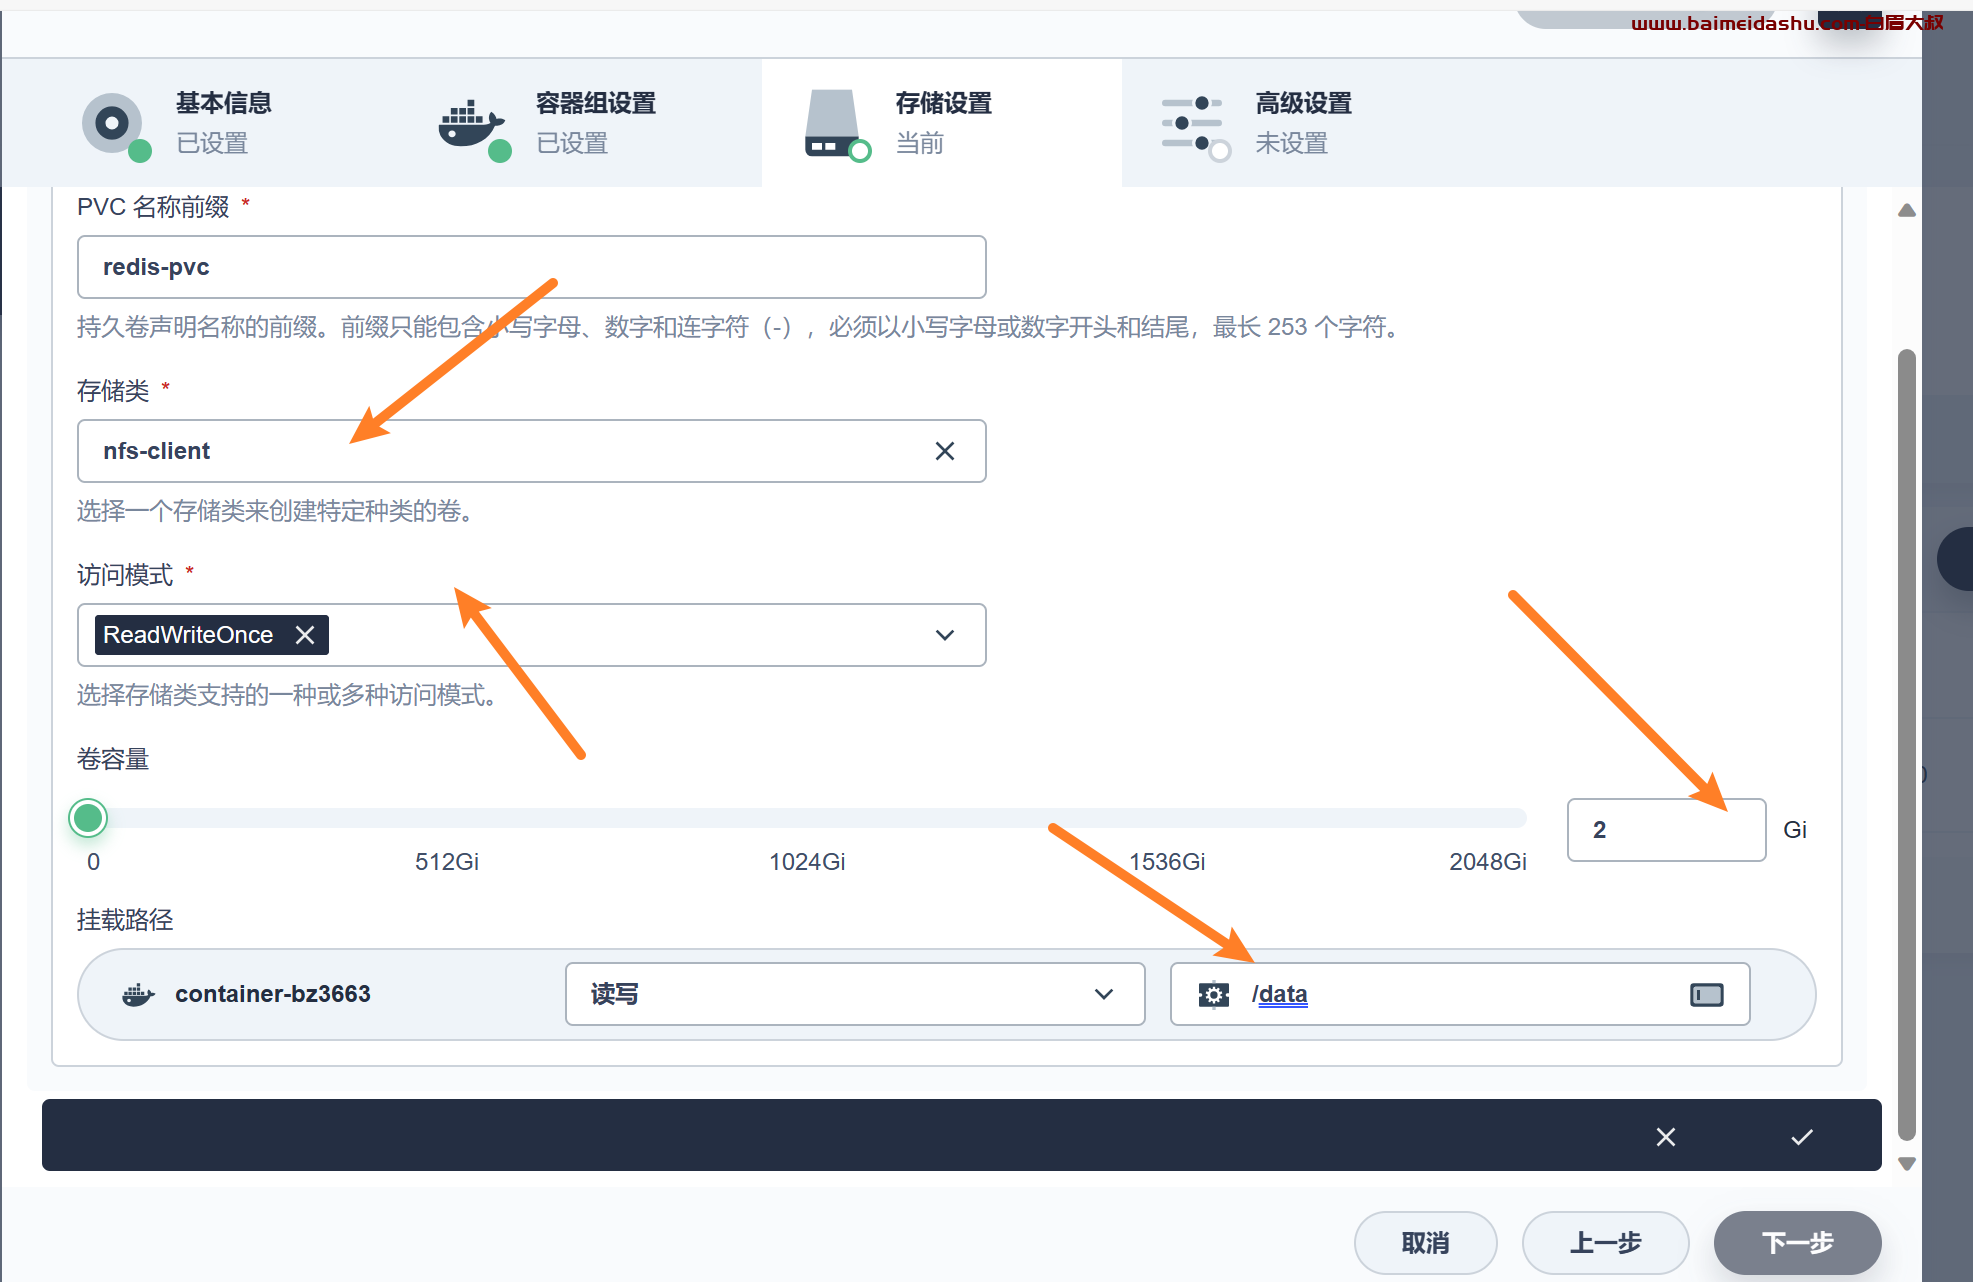The width and height of the screenshot is (1973, 1282).
Task: Focus the volume capacity input showing 2
Action: coord(1666,830)
